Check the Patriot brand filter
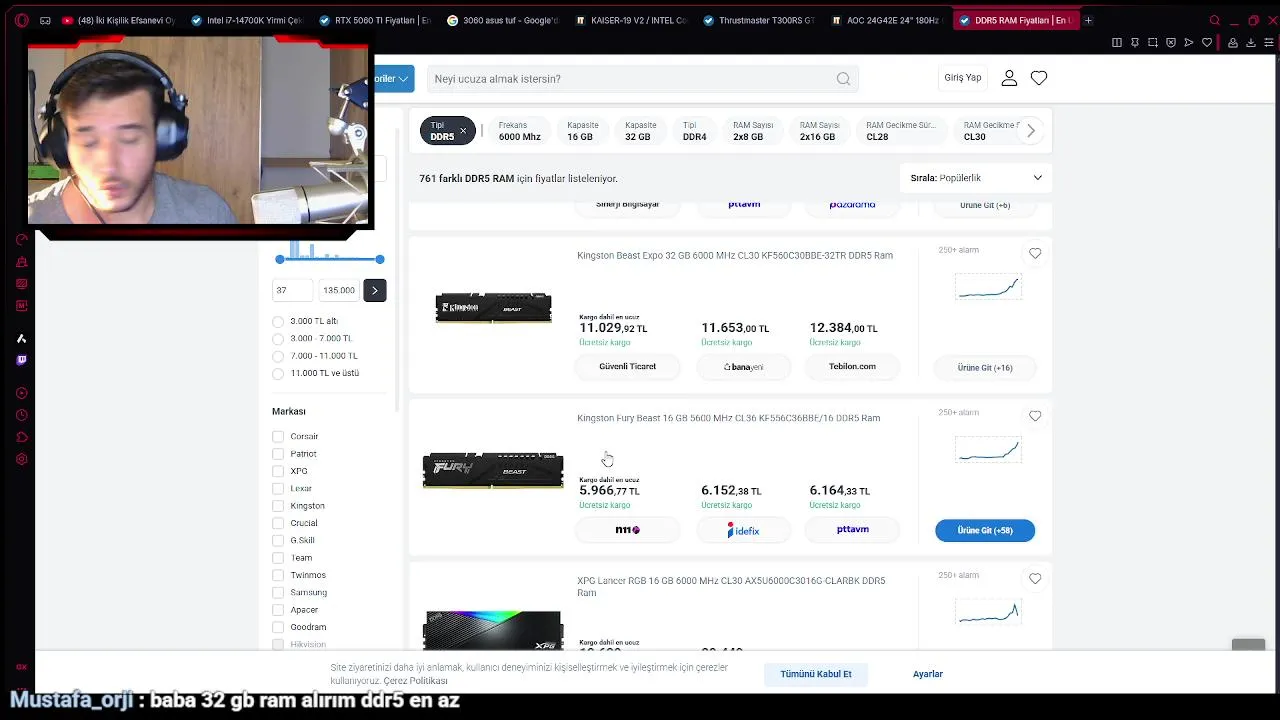1280x720 pixels. pos(278,454)
